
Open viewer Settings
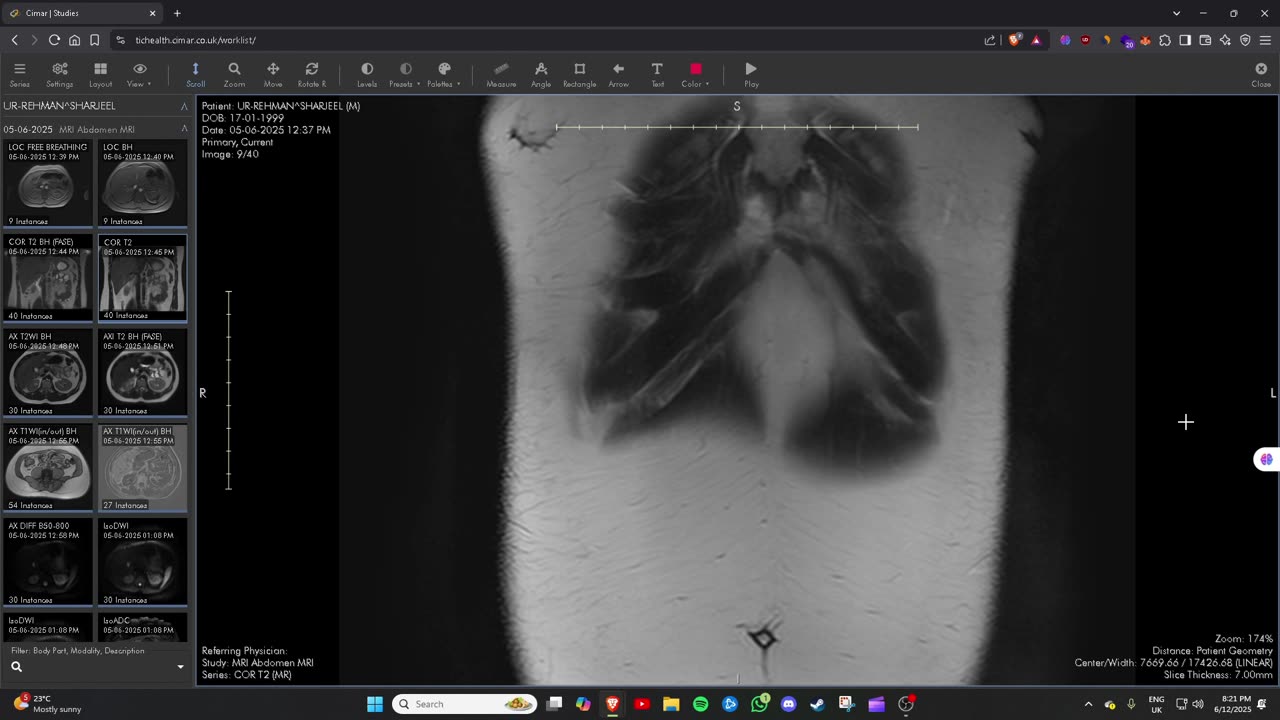click(60, 75)
